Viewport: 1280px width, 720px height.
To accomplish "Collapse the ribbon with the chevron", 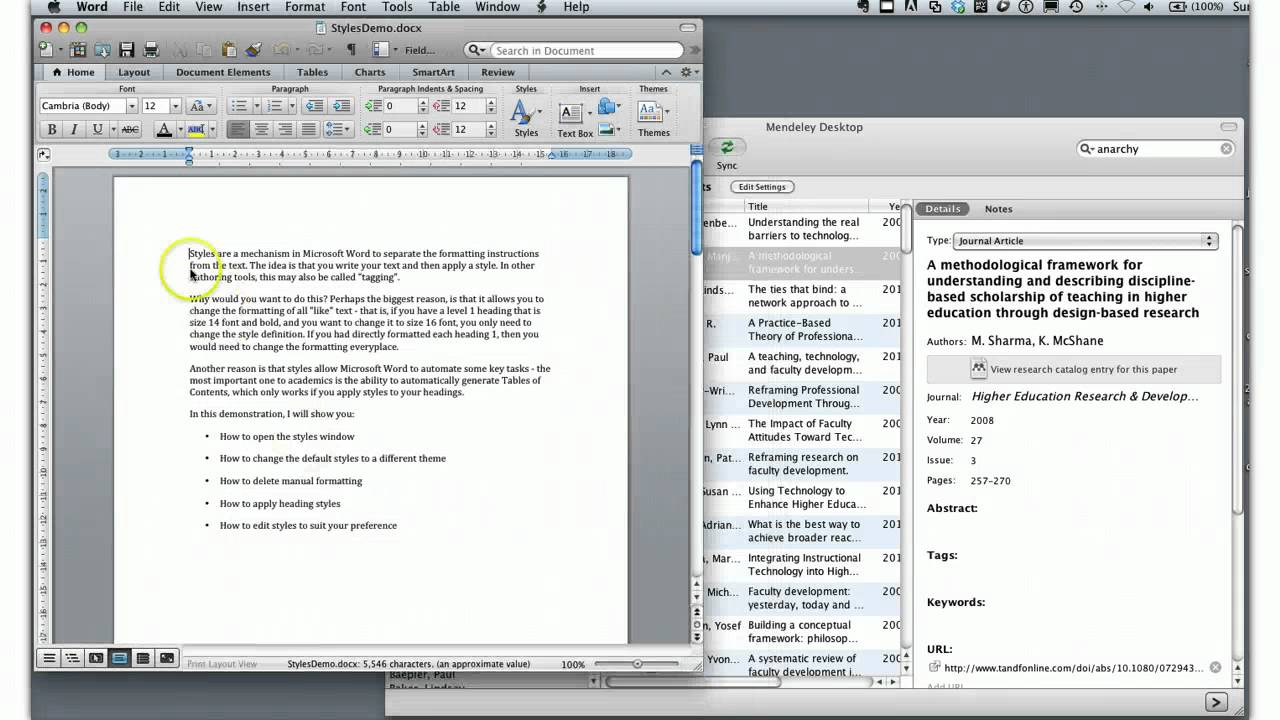I will pyautogui.click(x=666, y=72).
